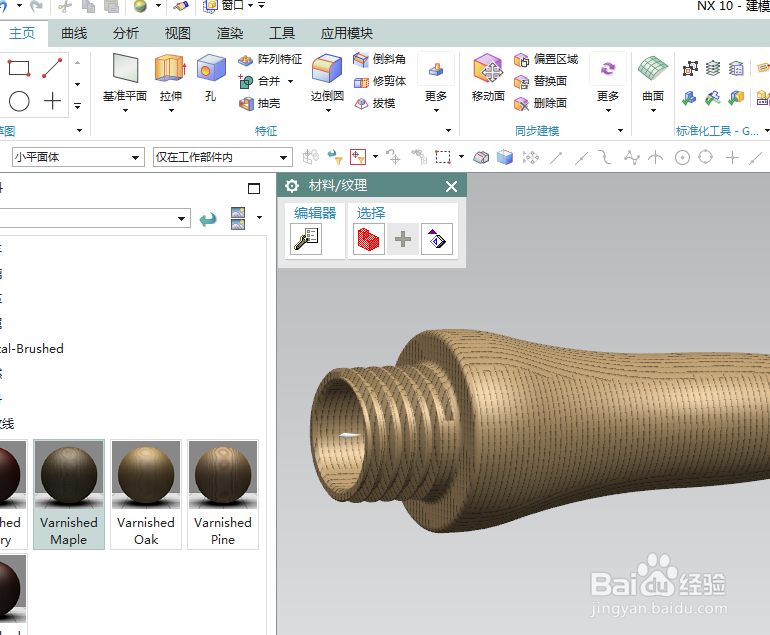
Task: Select the rectangle sketch tool
Action: coord(19,68)
